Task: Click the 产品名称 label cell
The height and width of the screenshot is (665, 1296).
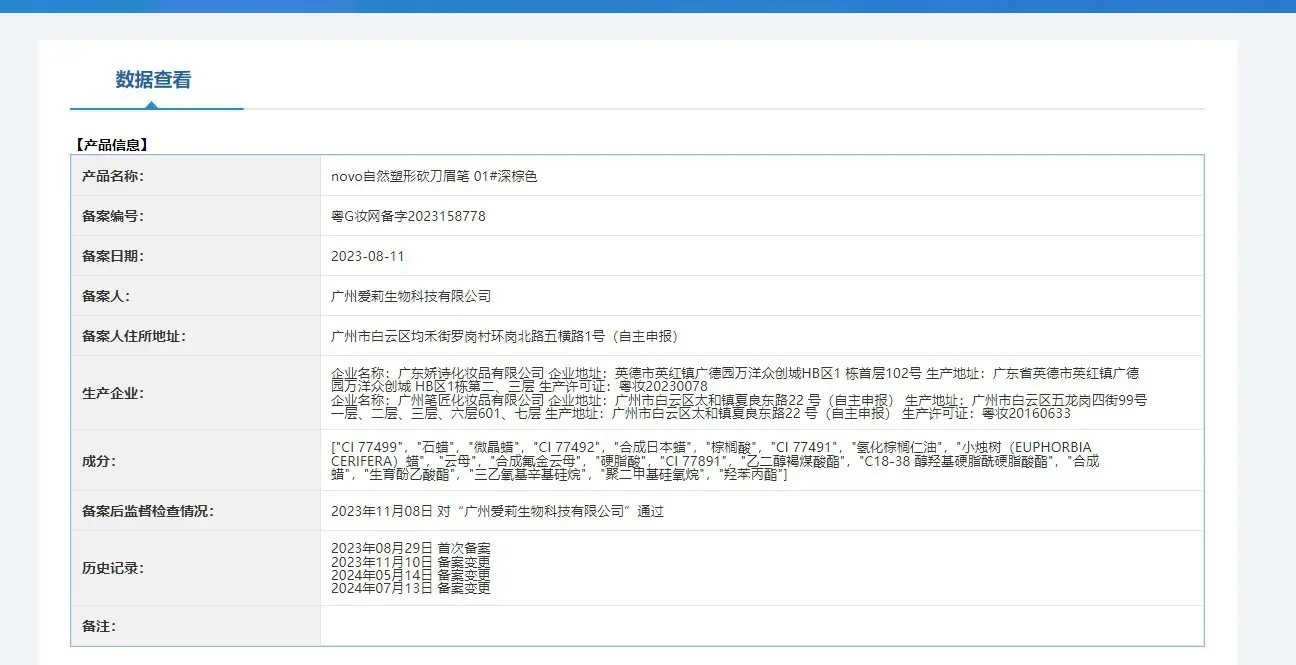Action: [196, 176]
